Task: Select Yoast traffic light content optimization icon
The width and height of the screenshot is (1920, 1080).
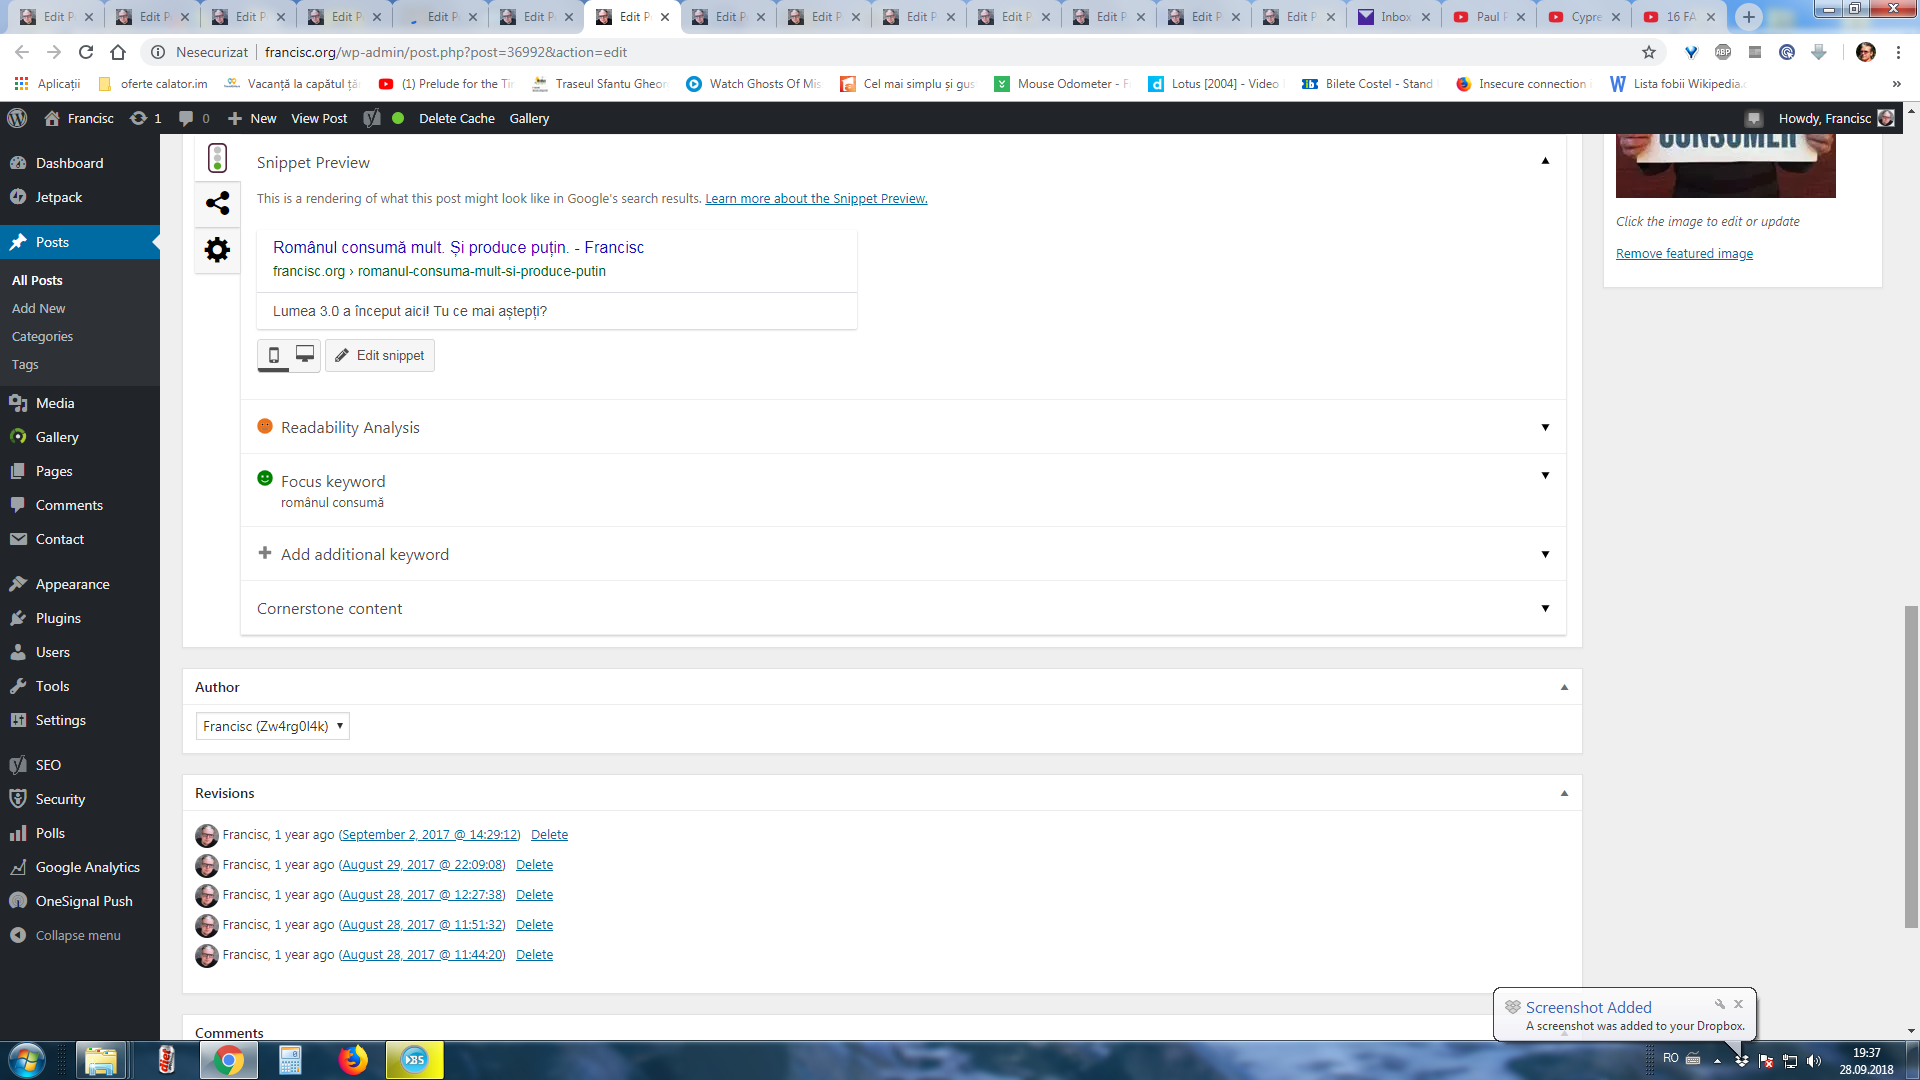Action: coord(217,158)
